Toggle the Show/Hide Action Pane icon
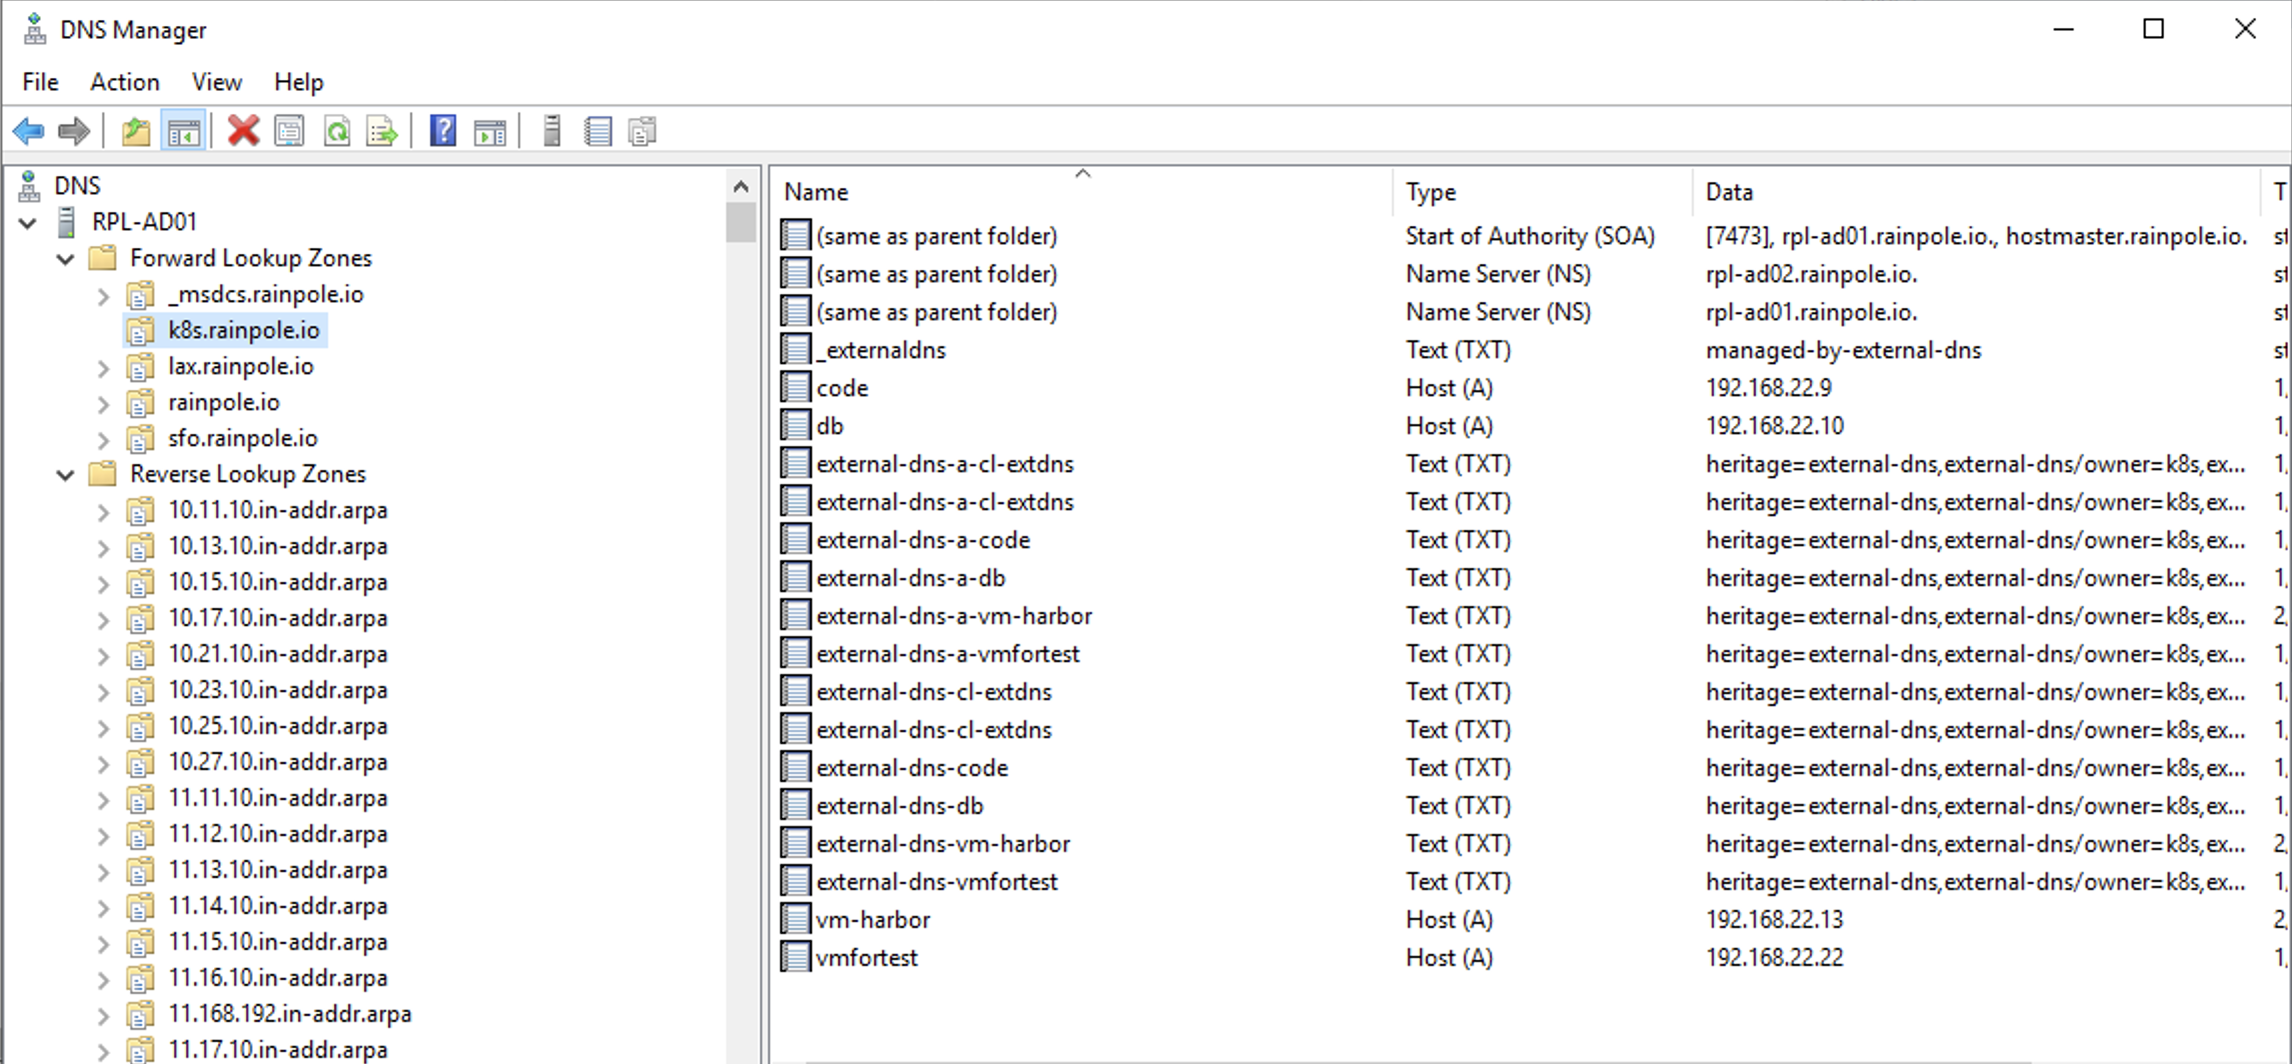2292x1064 pixels. tap(490, 131)
